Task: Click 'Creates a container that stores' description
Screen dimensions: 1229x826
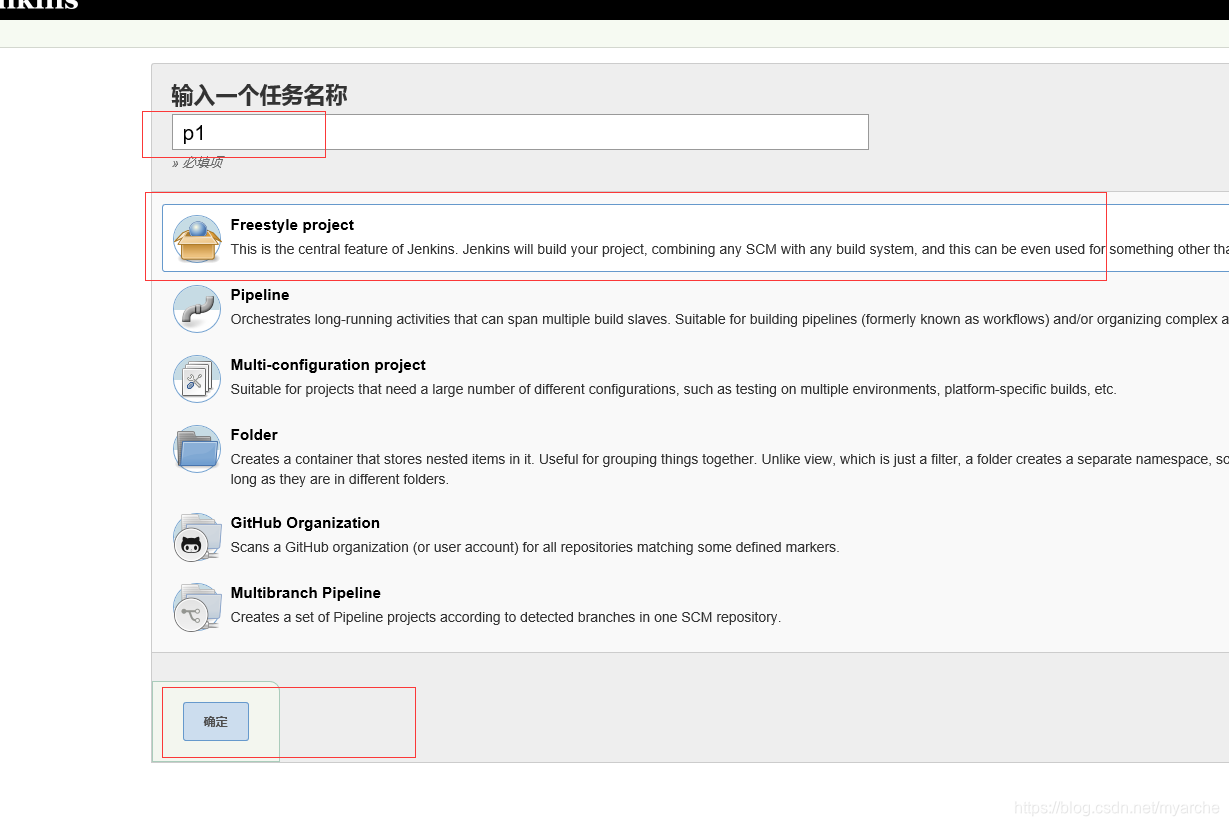Action: pyautogui.click(x=729, y=469)
